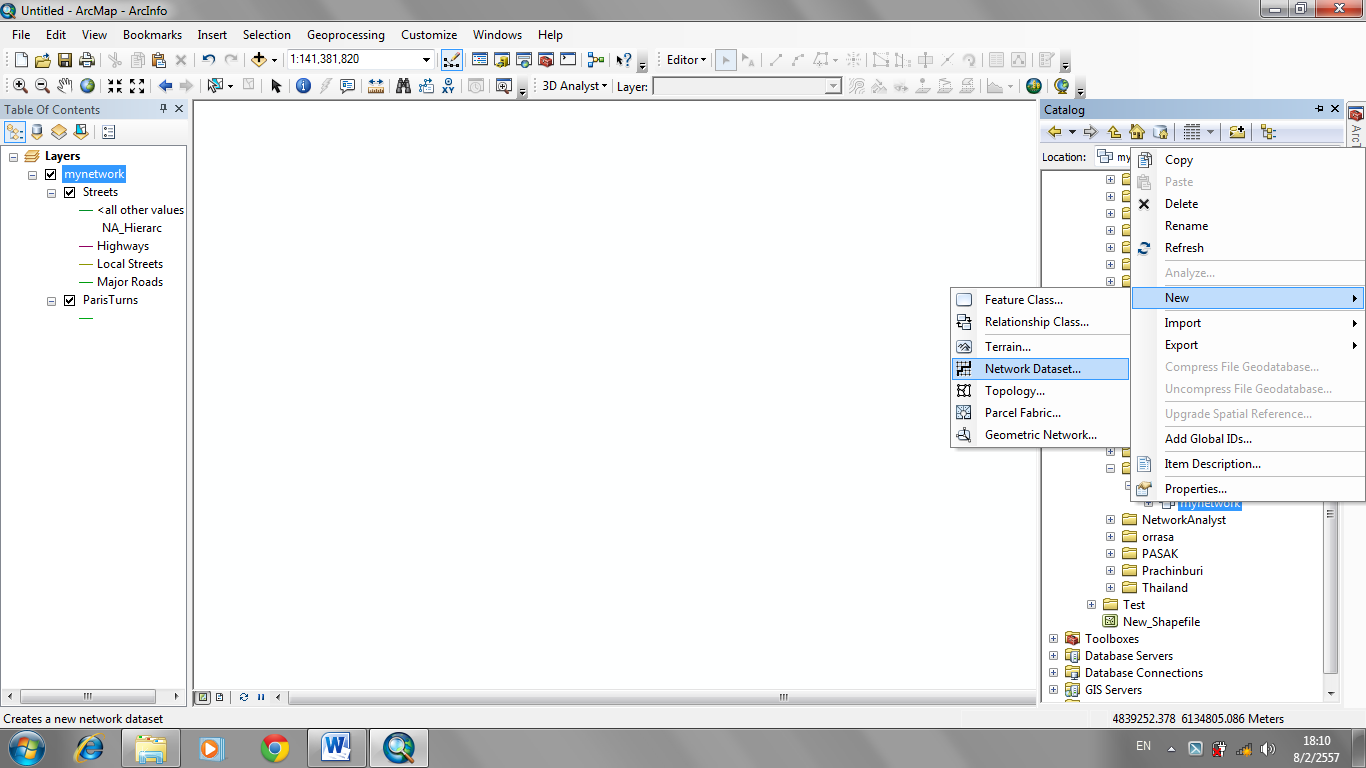This screenshot has height=768, width=1366.
Task: Switch to List By Visibility view
Action: pos(59,132)
